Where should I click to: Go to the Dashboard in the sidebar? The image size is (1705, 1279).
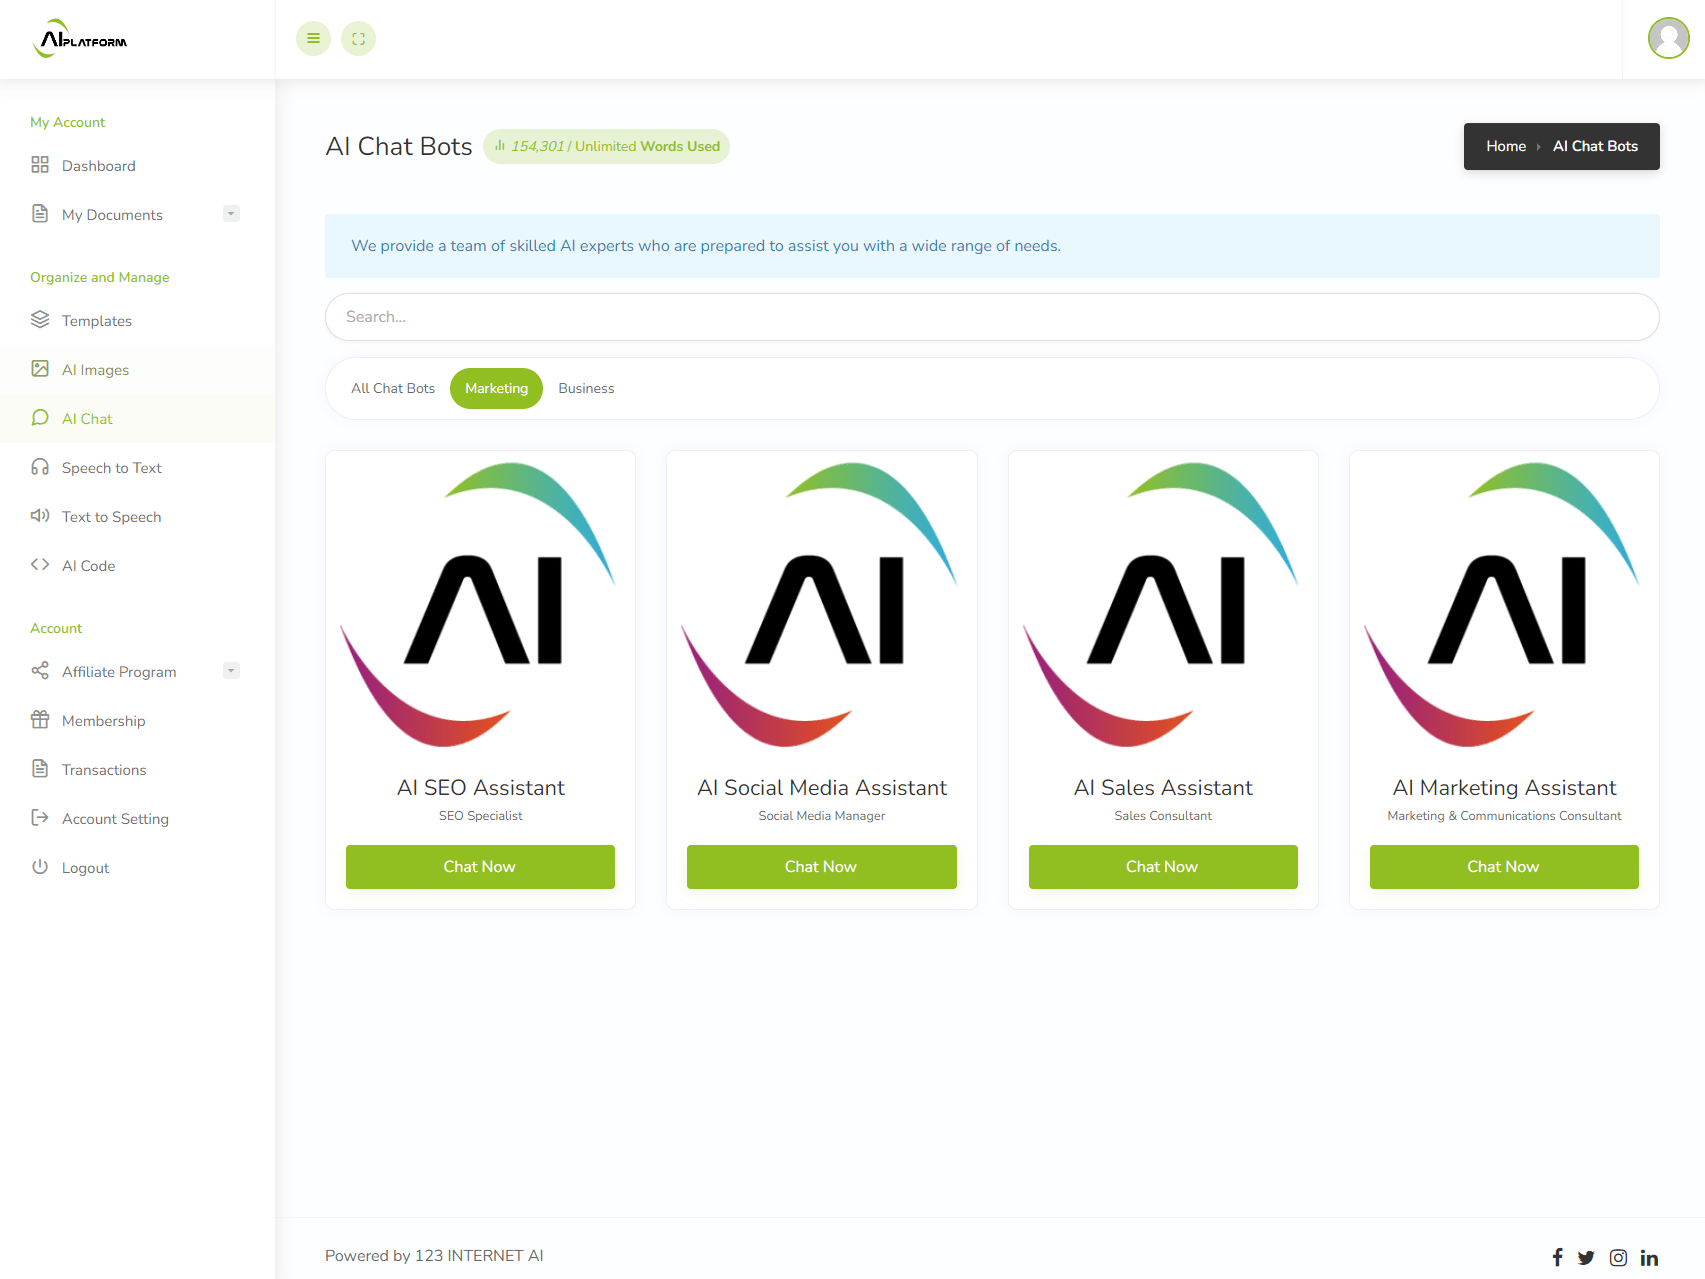click(98, 166)
